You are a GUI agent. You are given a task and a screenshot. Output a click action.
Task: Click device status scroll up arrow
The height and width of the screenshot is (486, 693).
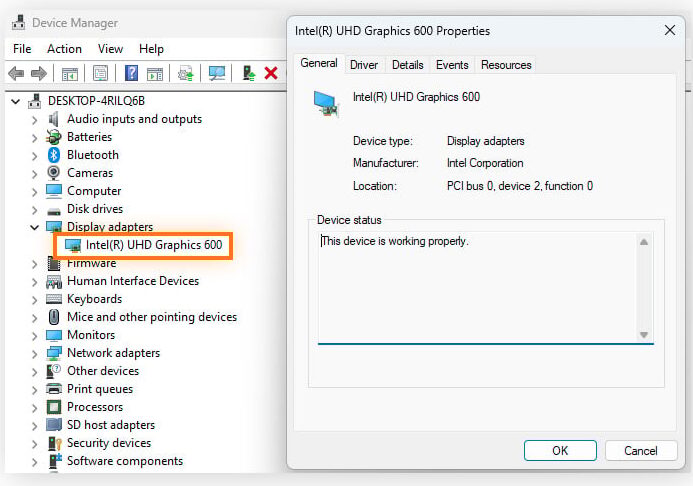click(x=644, y=242)
